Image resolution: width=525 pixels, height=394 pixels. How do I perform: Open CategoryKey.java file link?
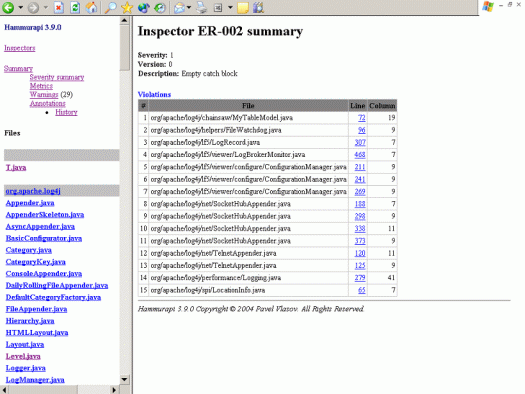[x=36, y=262]
